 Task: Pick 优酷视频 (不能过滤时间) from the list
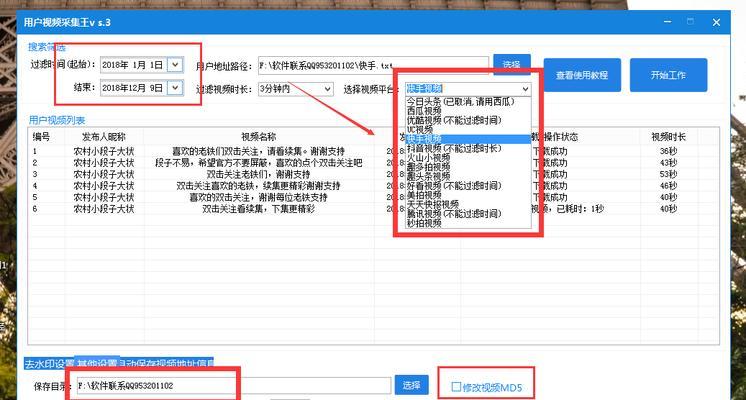[x=454, y=120]
